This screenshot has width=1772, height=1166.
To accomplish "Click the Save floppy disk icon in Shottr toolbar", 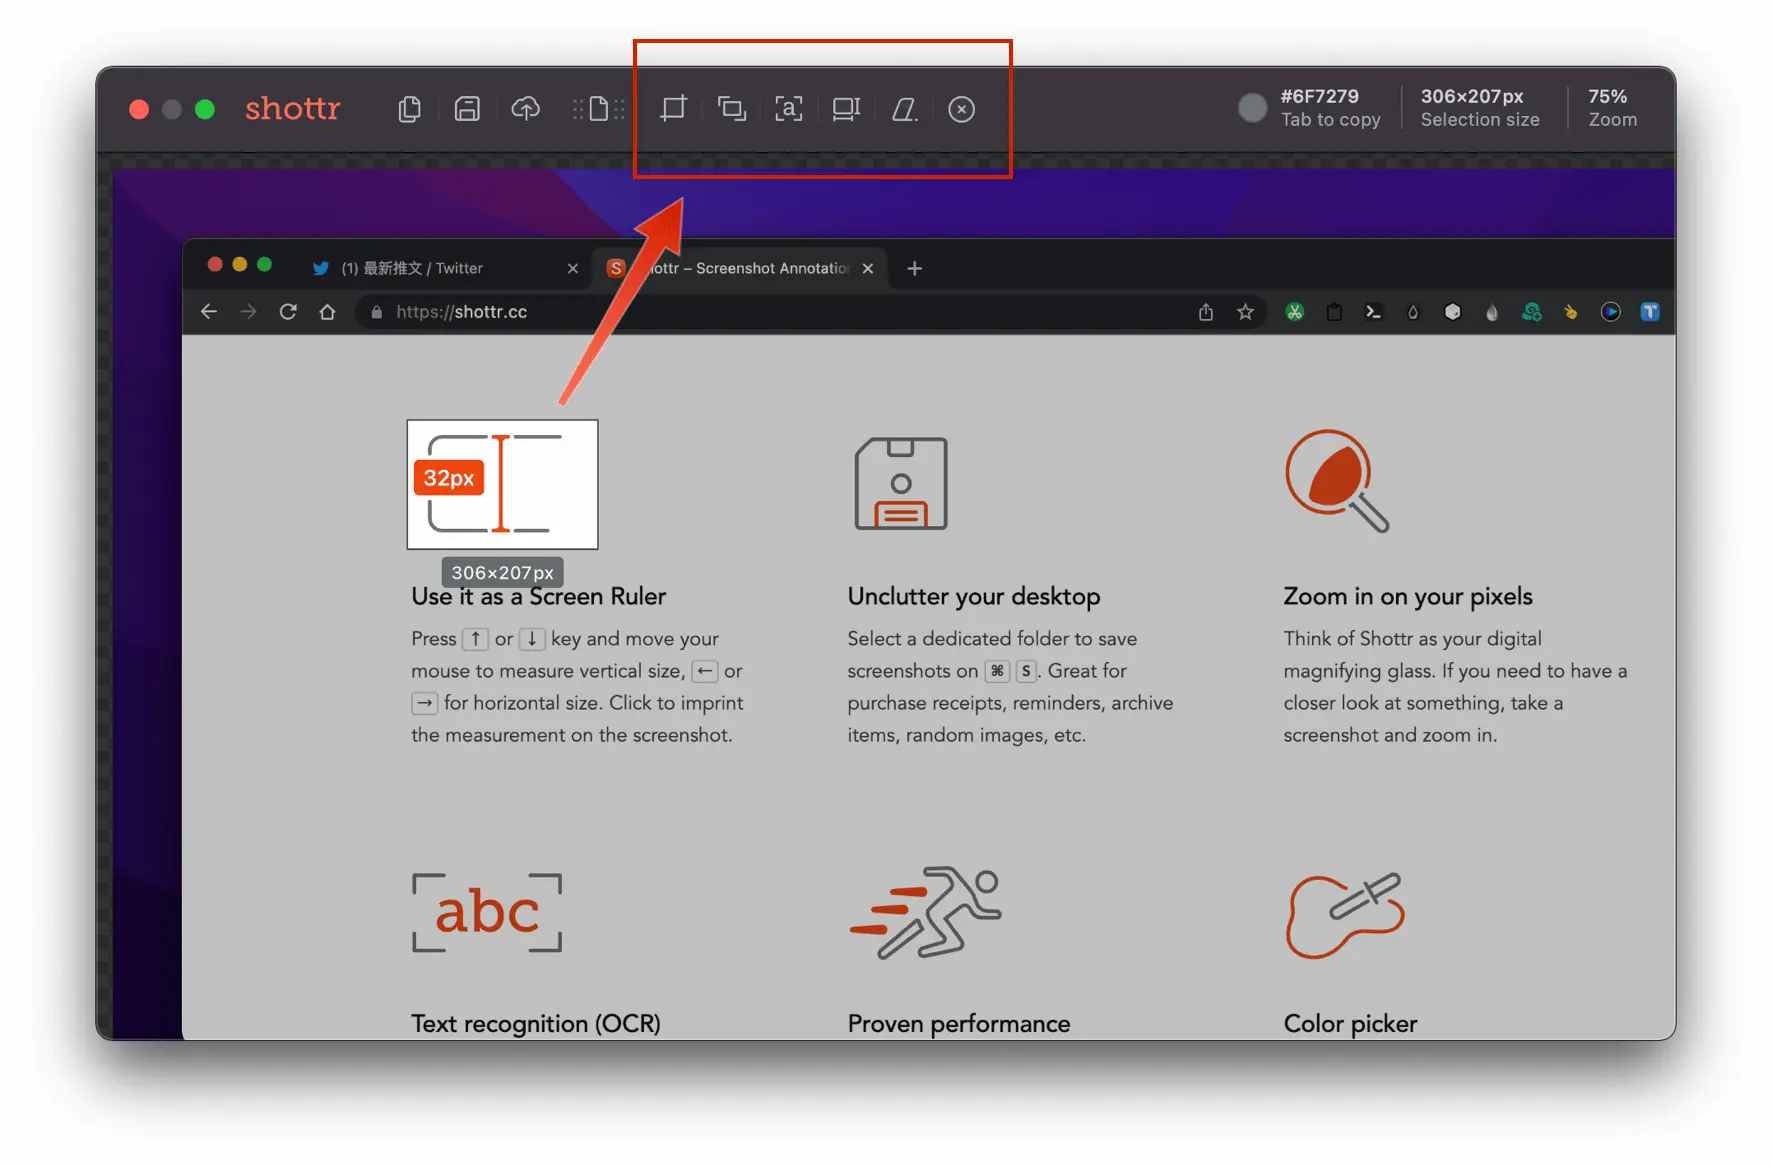I will point(467,109).
